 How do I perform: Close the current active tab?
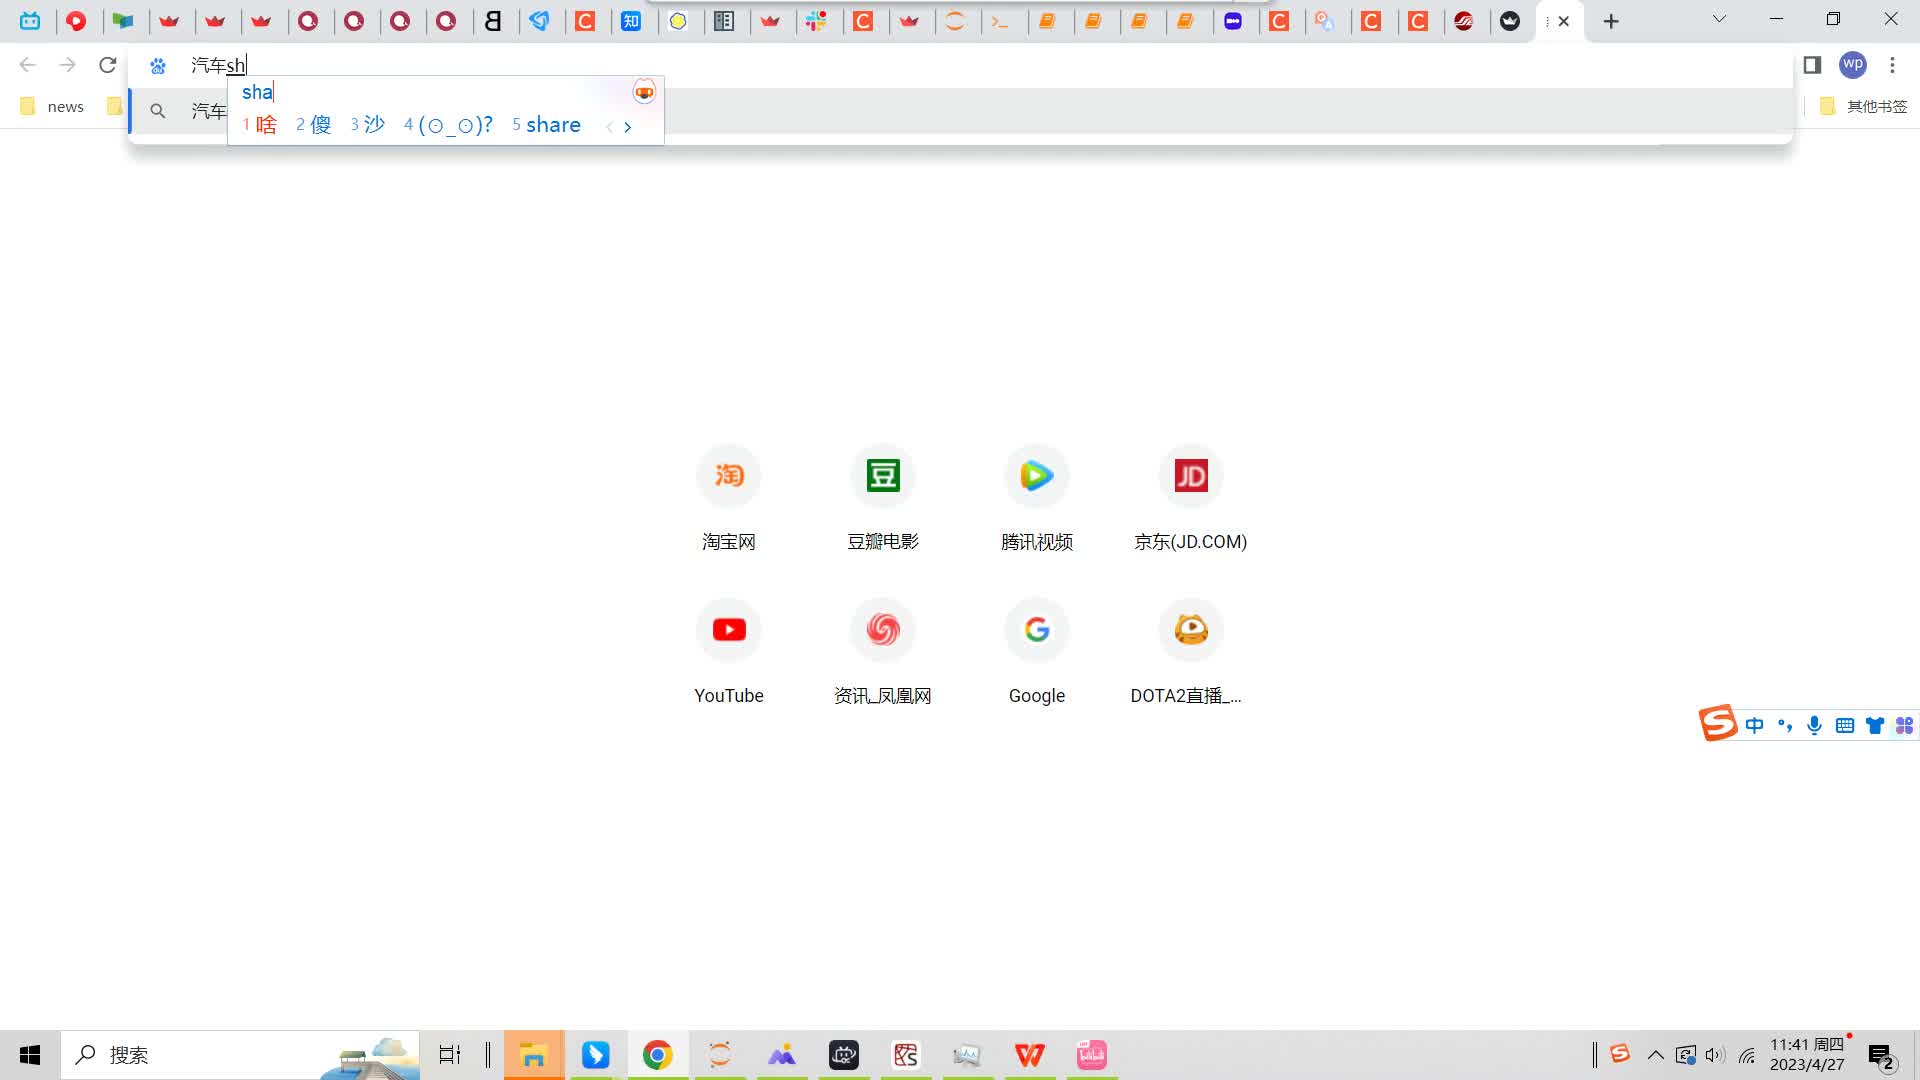tap(1564, 21)
